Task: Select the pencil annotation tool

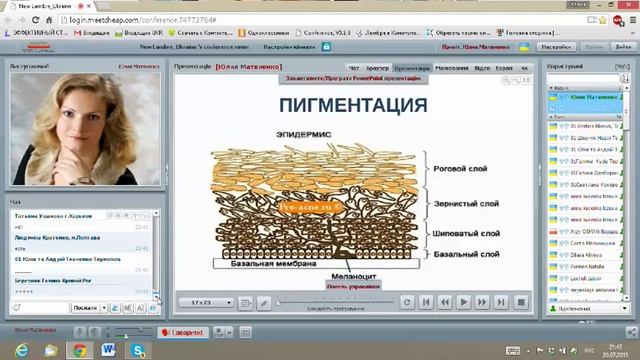Action: (264, 303)
